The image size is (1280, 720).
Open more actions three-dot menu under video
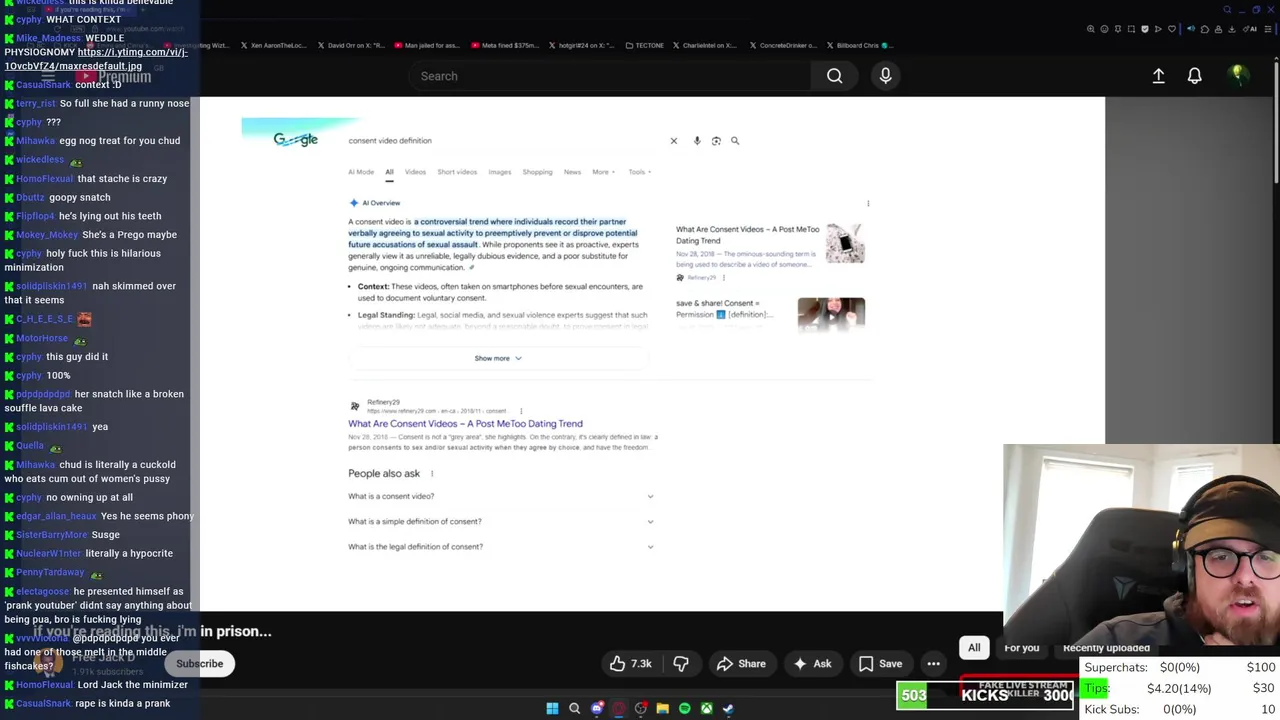click(933, 664)
